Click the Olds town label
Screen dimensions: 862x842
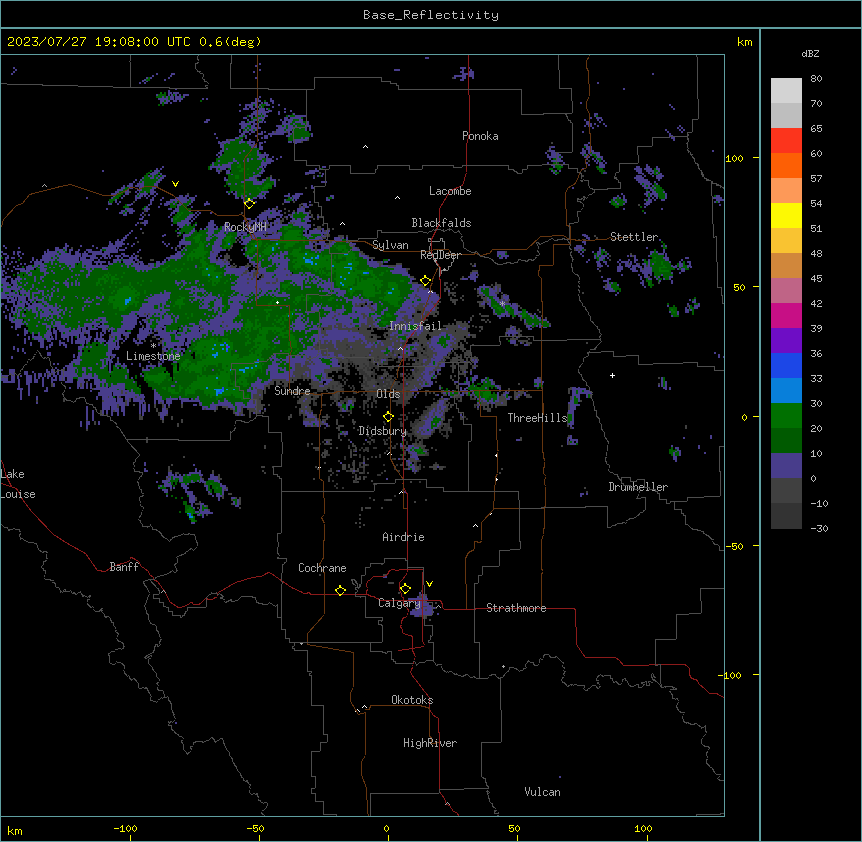click(x=388, y=394)
